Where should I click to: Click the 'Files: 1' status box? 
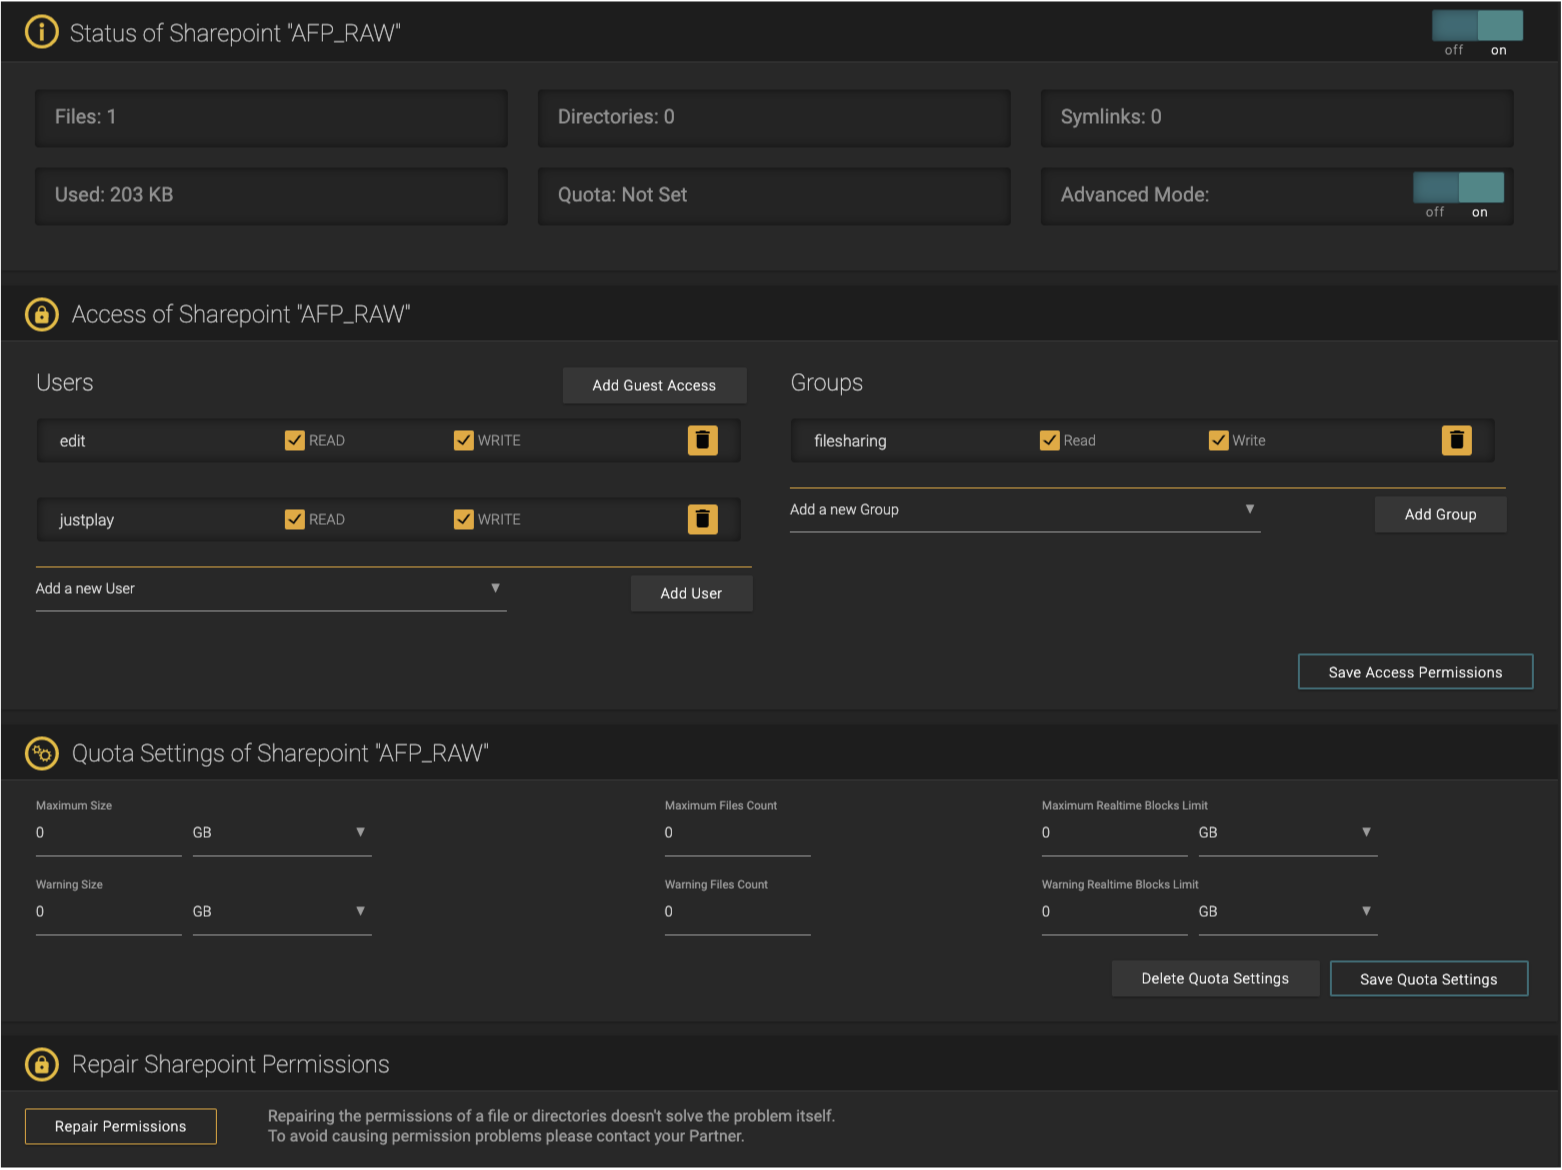pyautogui.click(x=271, y=117)
